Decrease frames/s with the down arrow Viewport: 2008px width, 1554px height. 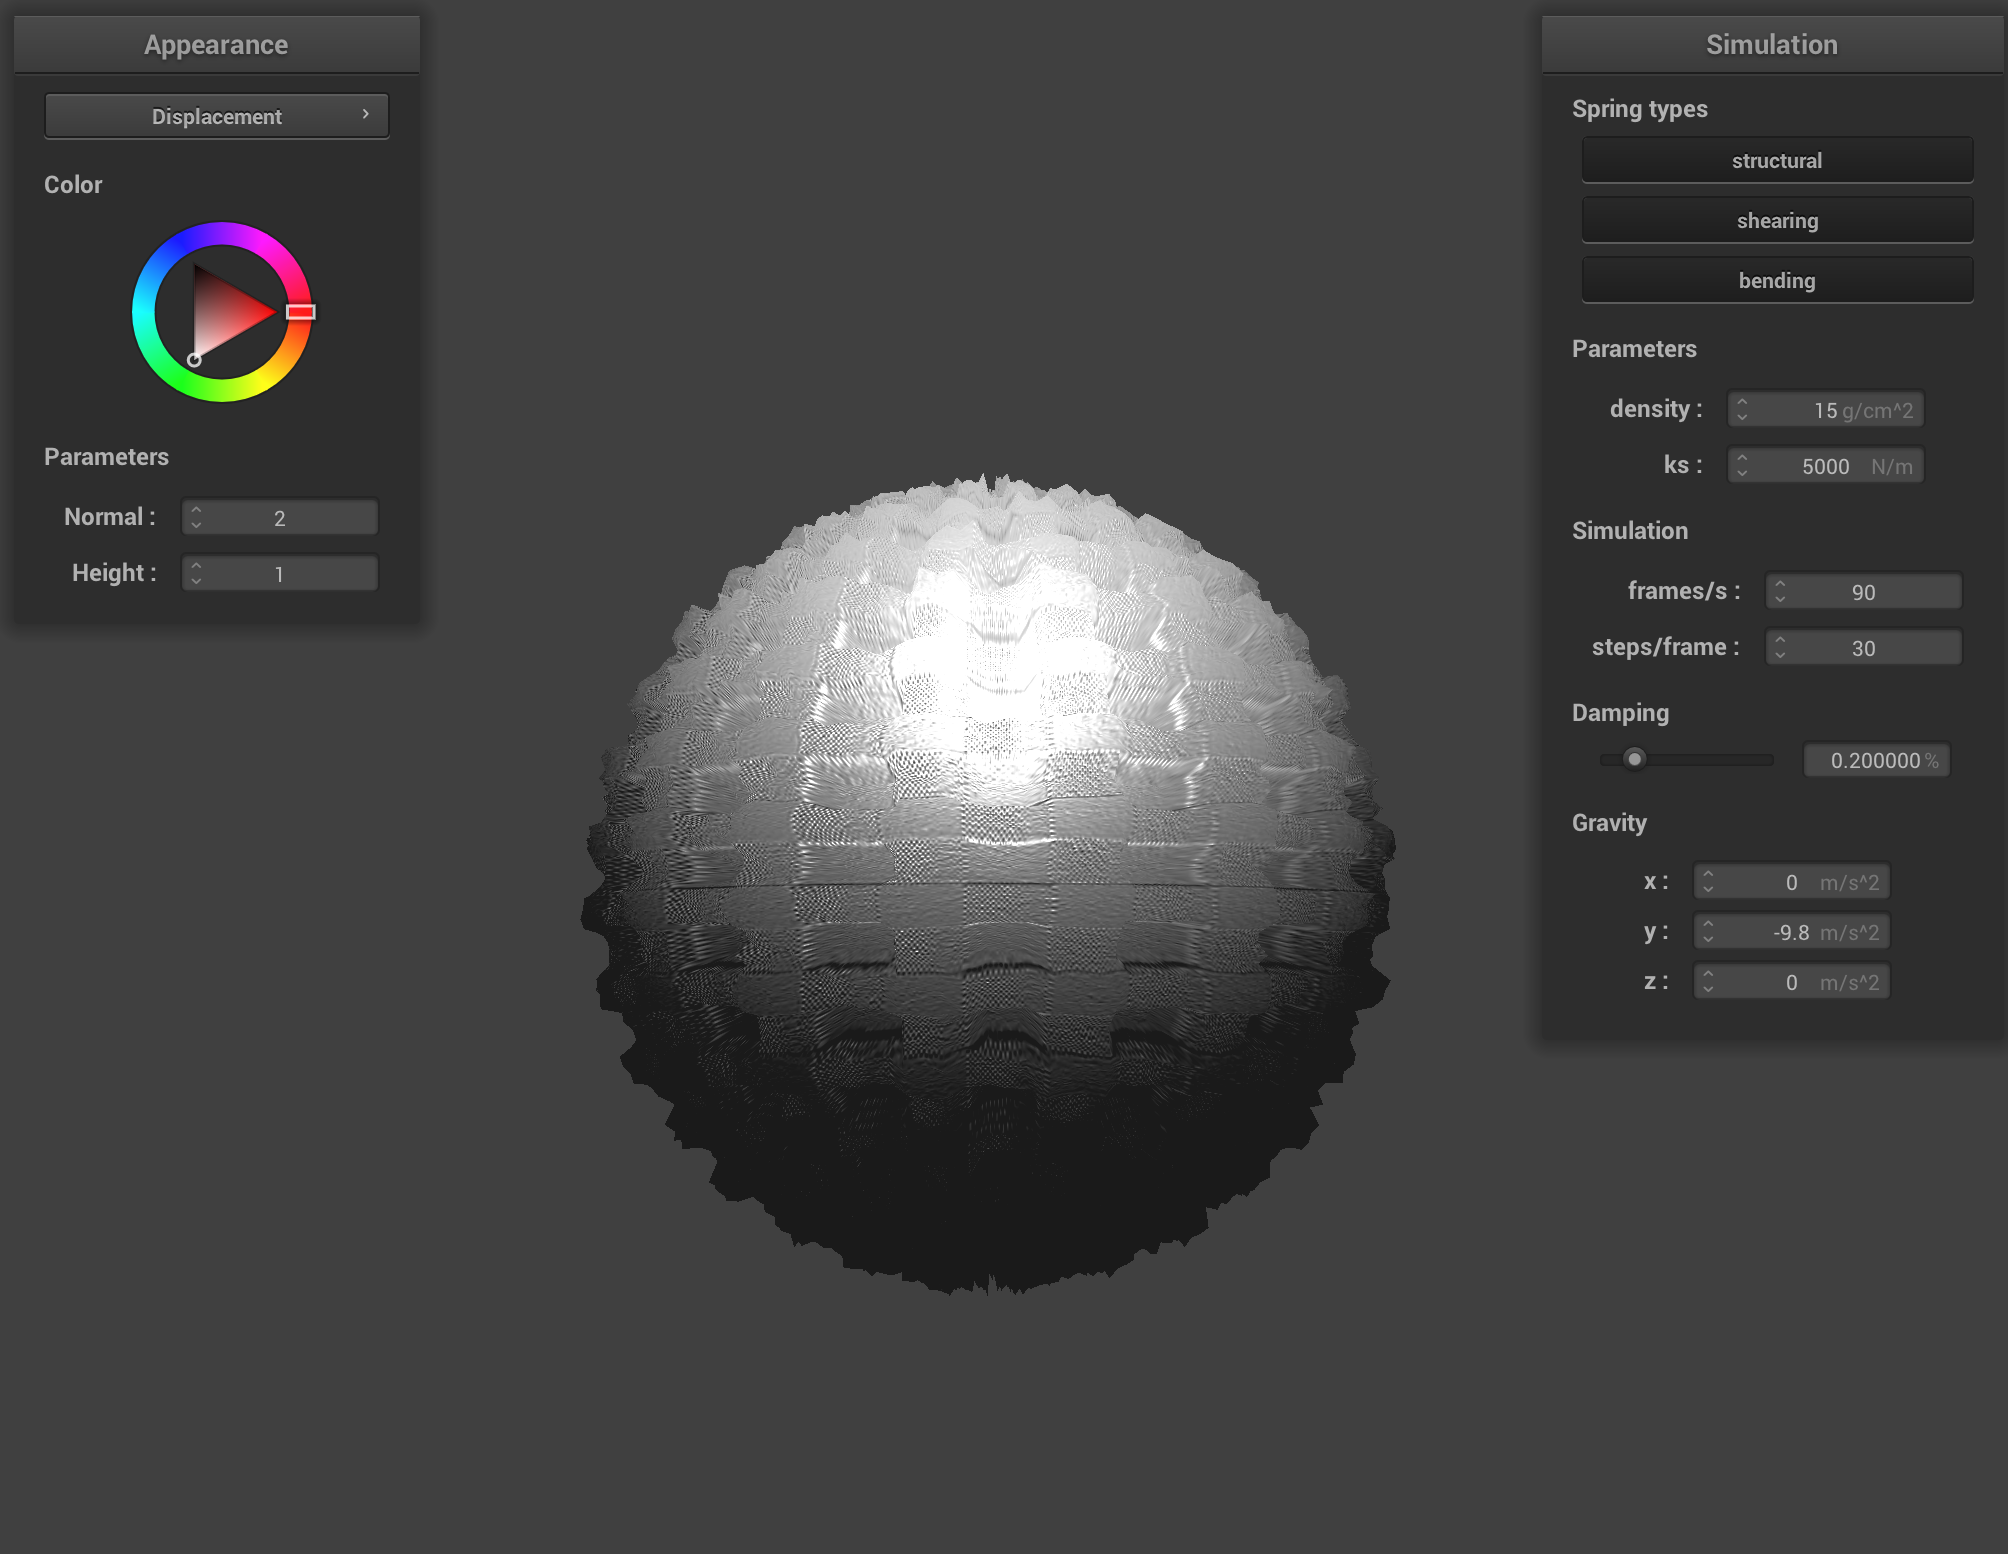1780,599
